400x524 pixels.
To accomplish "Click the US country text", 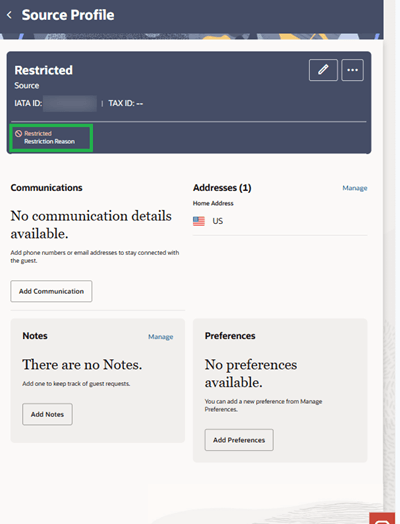I will pos(218,221).
